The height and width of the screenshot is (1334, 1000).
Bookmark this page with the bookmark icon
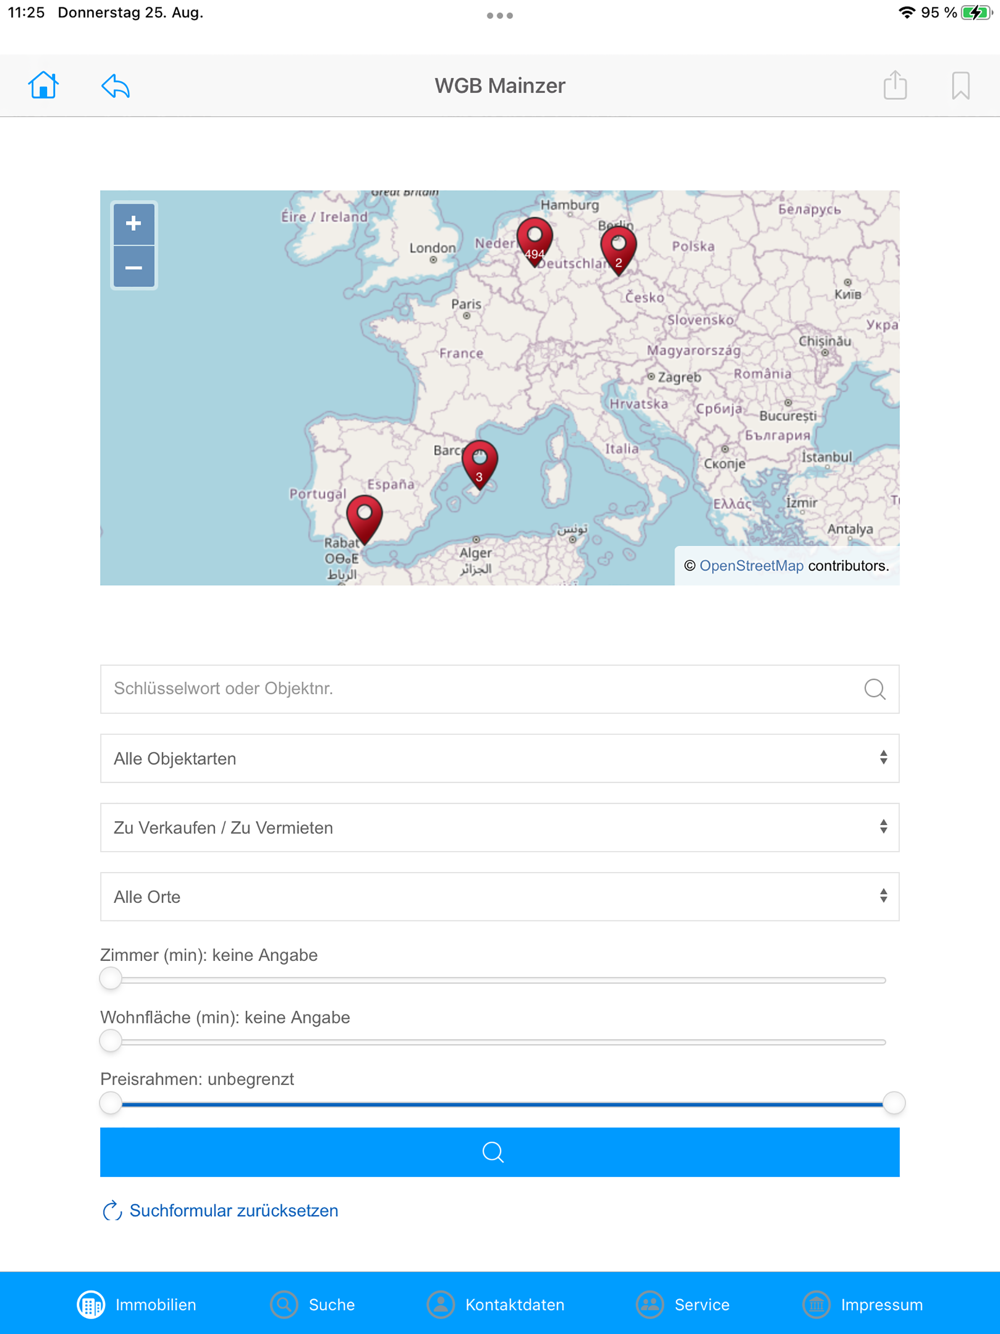click(x=961, y=86)
